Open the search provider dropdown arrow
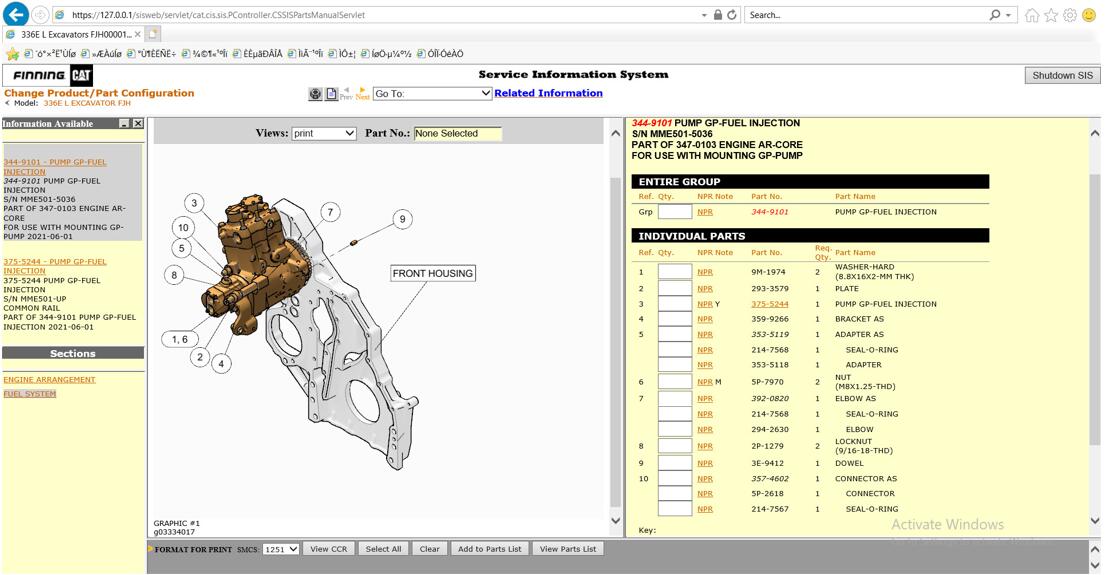The image size is (1106, 575). (x=1009, y=15)
